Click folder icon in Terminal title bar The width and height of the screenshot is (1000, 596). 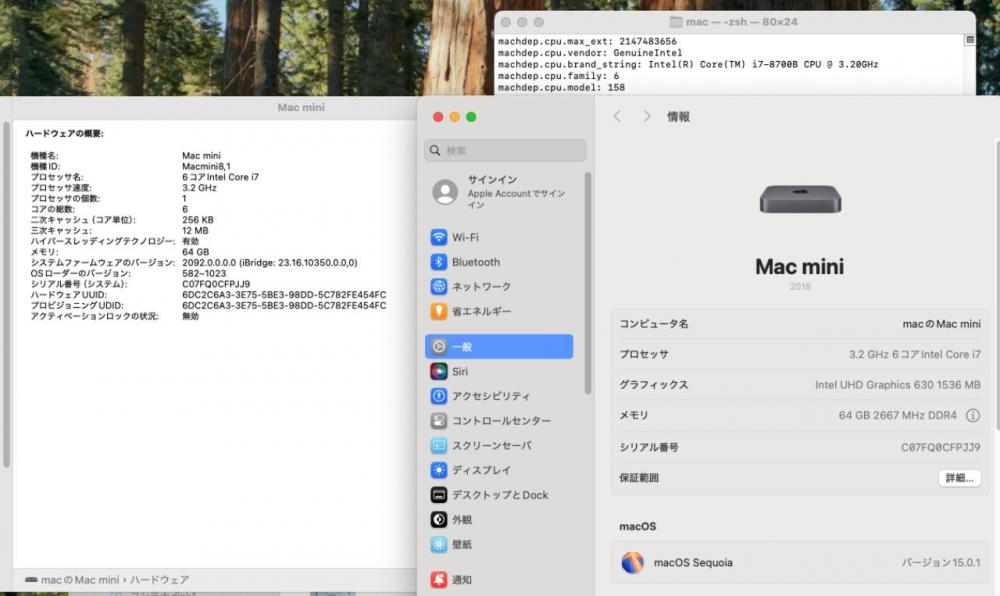(x=675, y=22)
